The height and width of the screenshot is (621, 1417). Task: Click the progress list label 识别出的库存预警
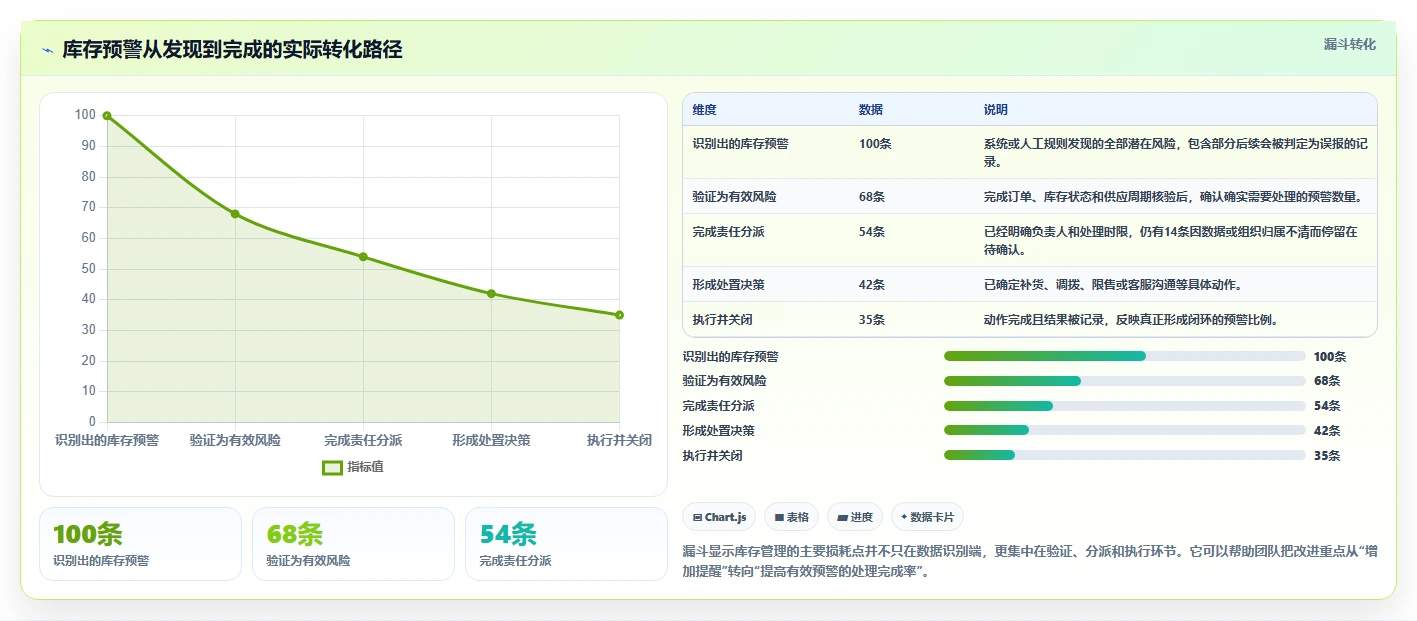coord(731,356)
